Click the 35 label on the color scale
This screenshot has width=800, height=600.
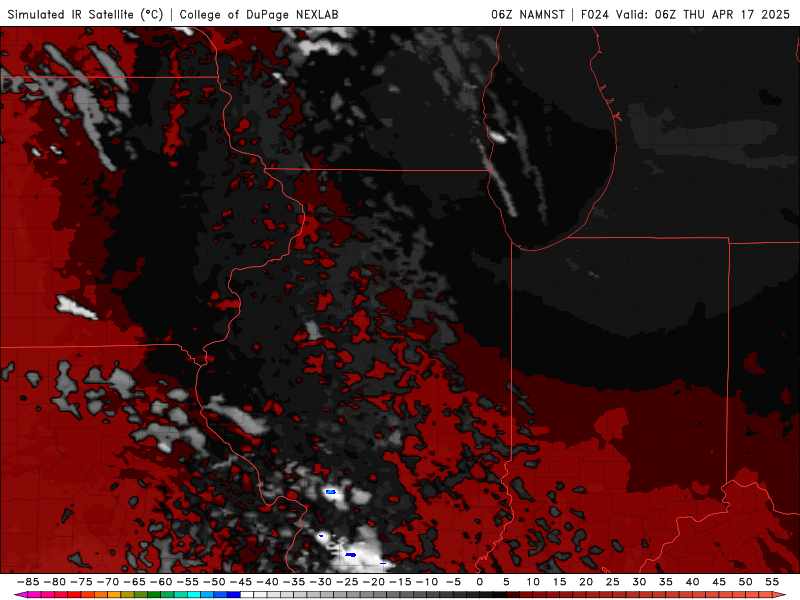(x=665, y=582)
